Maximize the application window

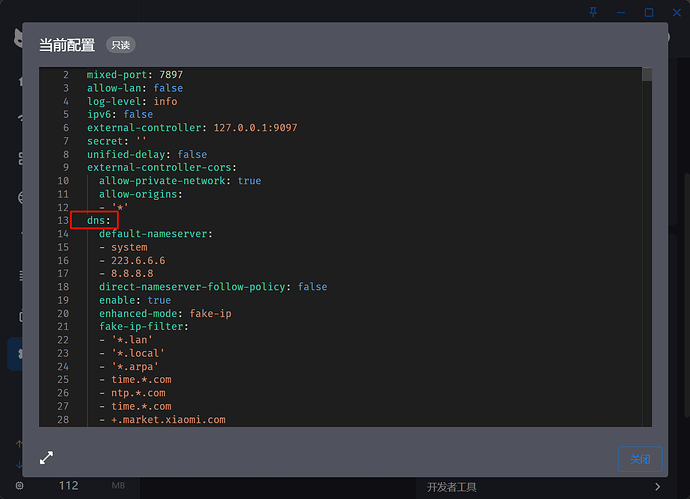click(x=649, y=12)
